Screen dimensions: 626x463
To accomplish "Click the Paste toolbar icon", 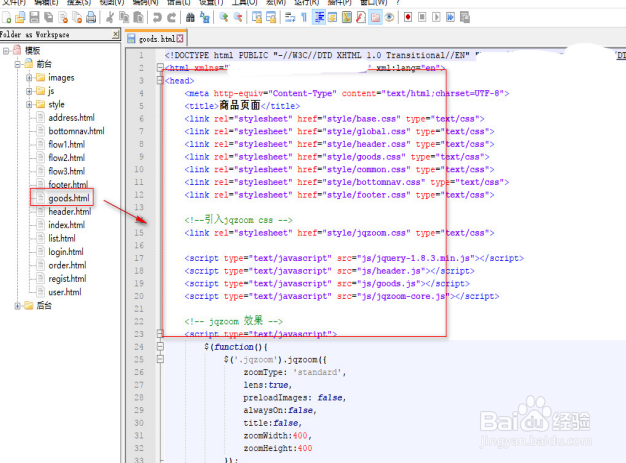I will 138,18.
